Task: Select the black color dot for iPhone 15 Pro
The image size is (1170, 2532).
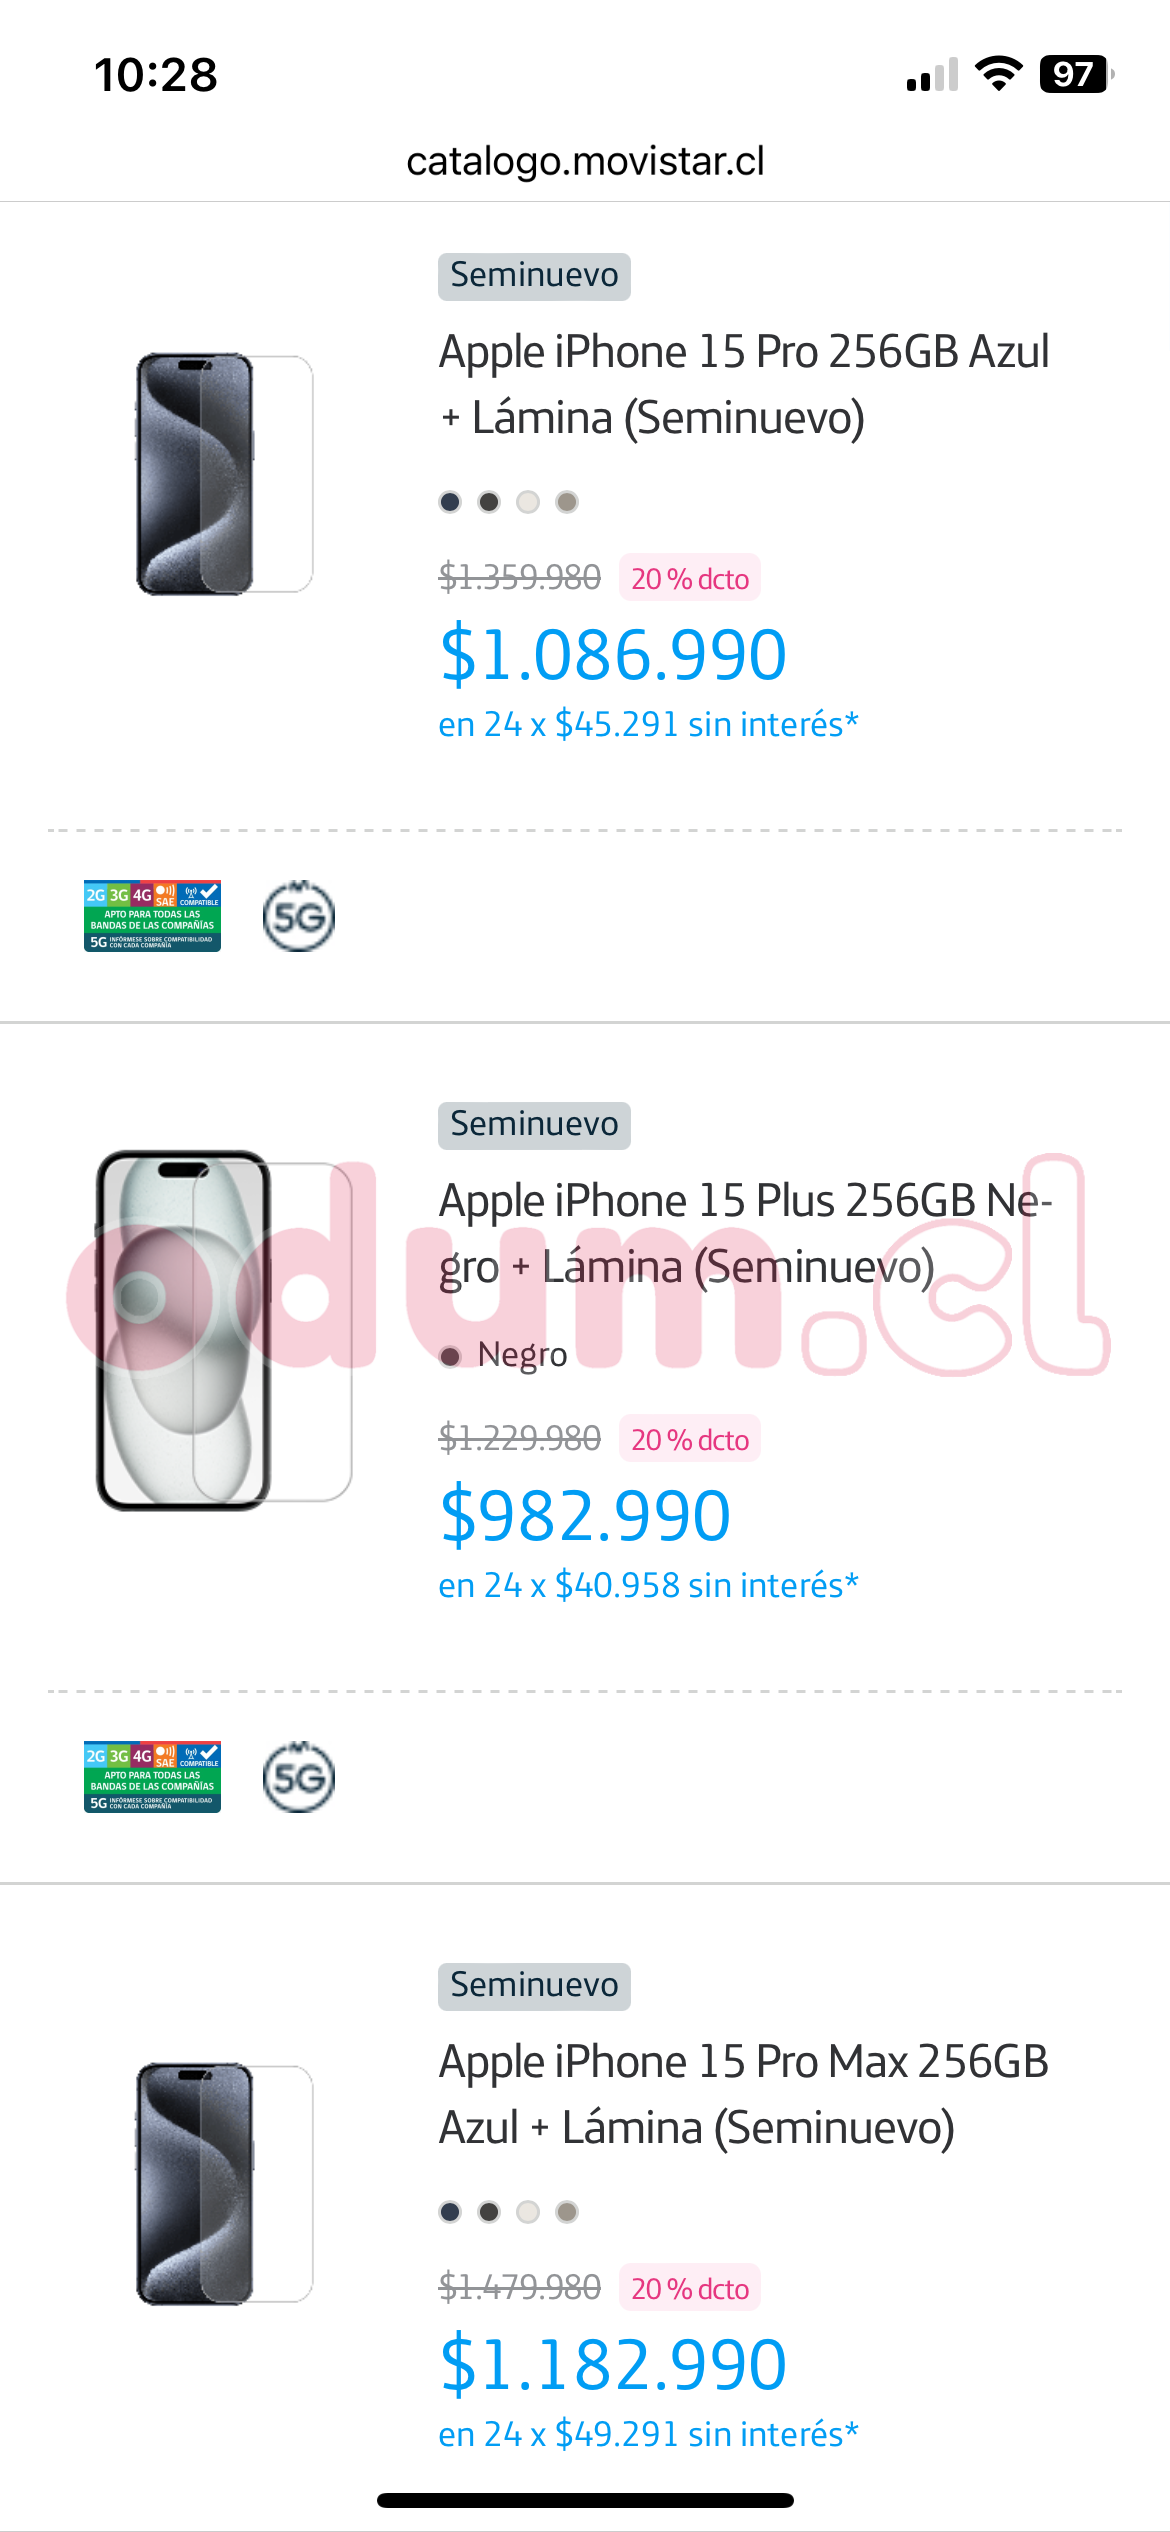Action: (x=489, y=502)
